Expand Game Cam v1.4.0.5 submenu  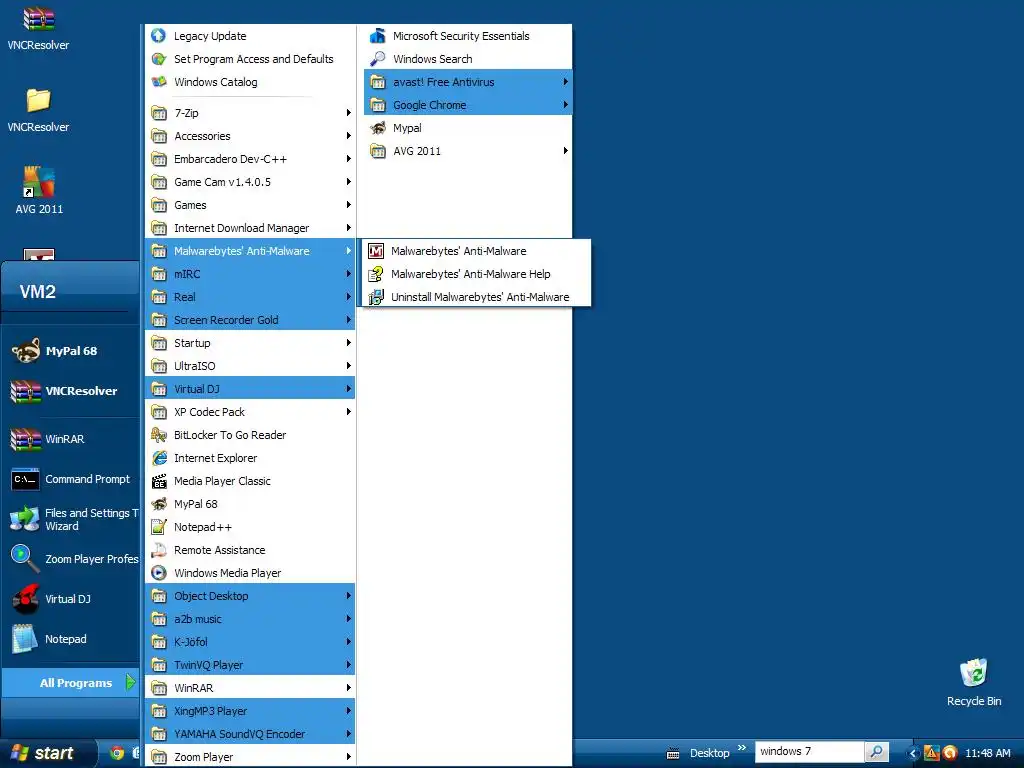tap(249, 182)
